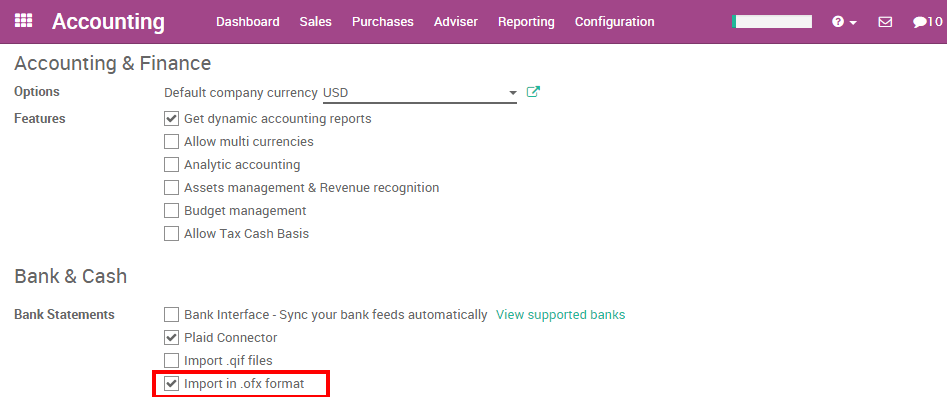Expand the Default company currency dropdown arrow

[513, 93]
